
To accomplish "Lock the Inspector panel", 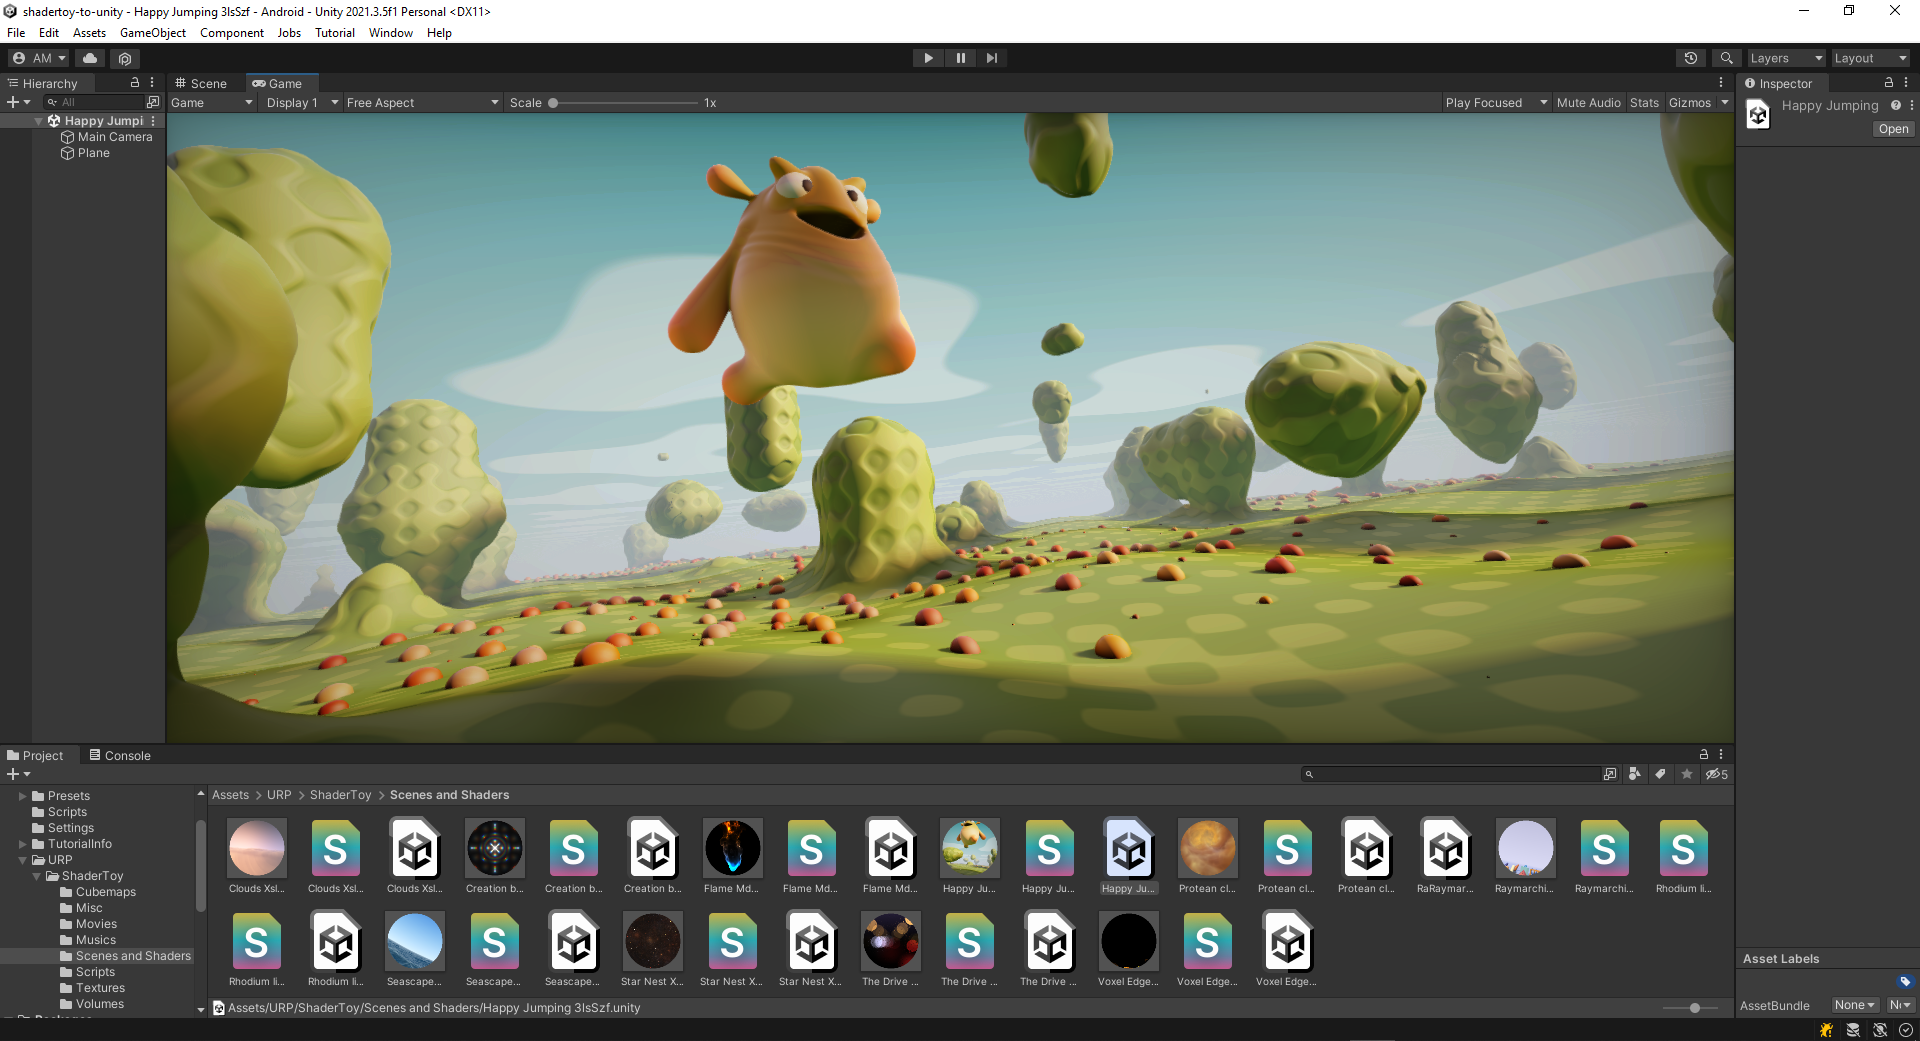I will [1889, 83].
